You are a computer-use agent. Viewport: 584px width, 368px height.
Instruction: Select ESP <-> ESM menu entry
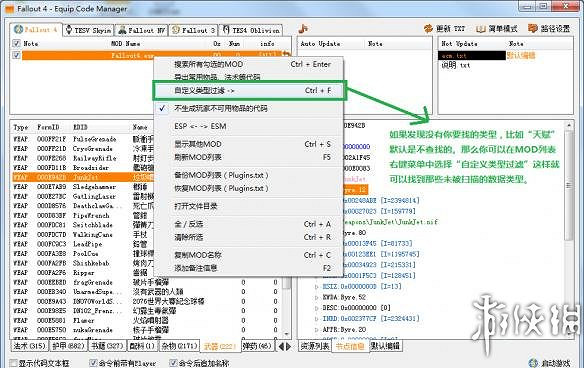(248, 126)
